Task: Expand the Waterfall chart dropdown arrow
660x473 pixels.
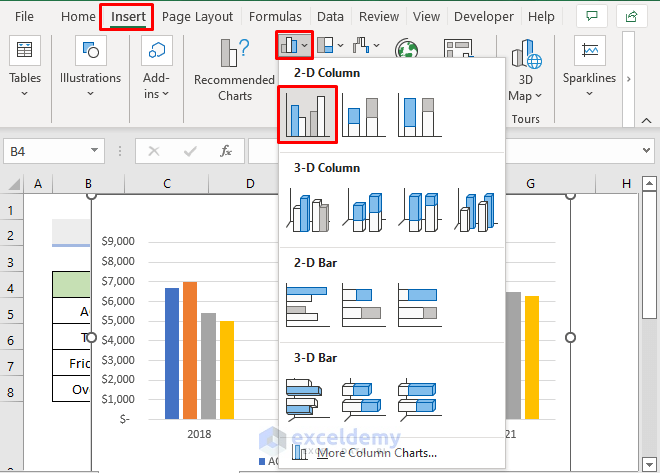Action: (376, 45)
